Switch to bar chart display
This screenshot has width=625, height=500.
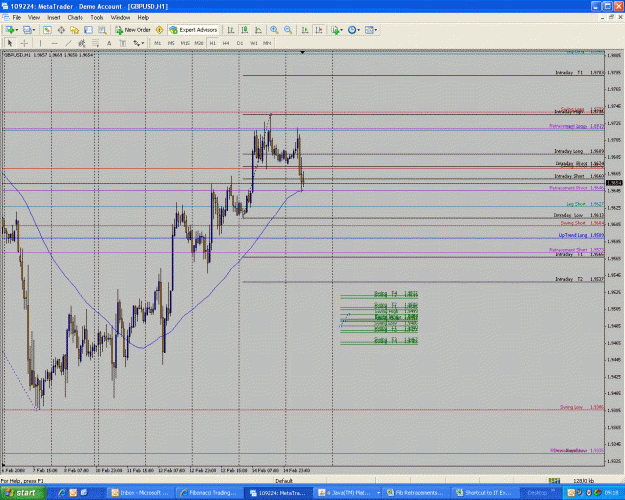230,30
